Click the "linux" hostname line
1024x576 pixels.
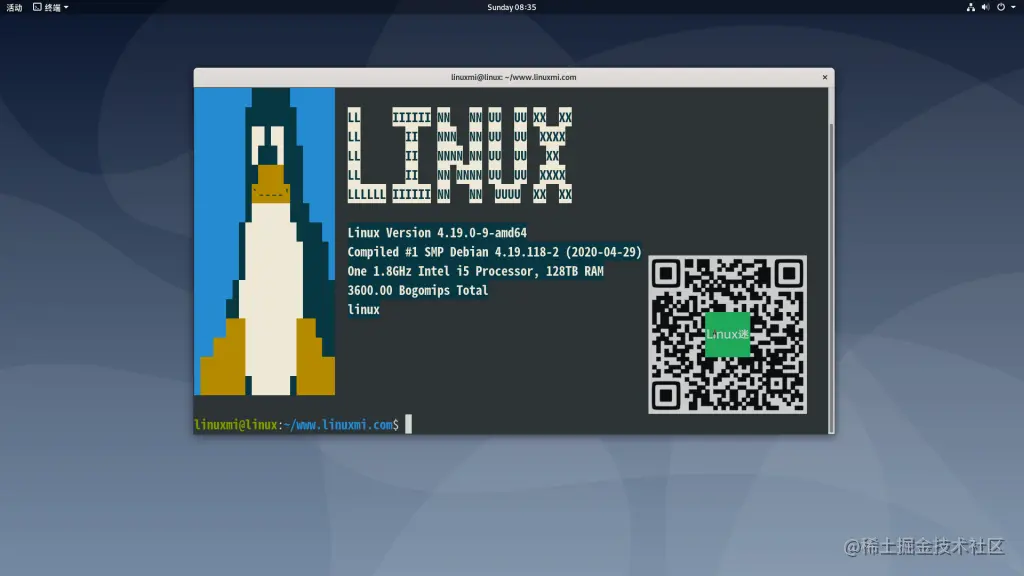363,310
